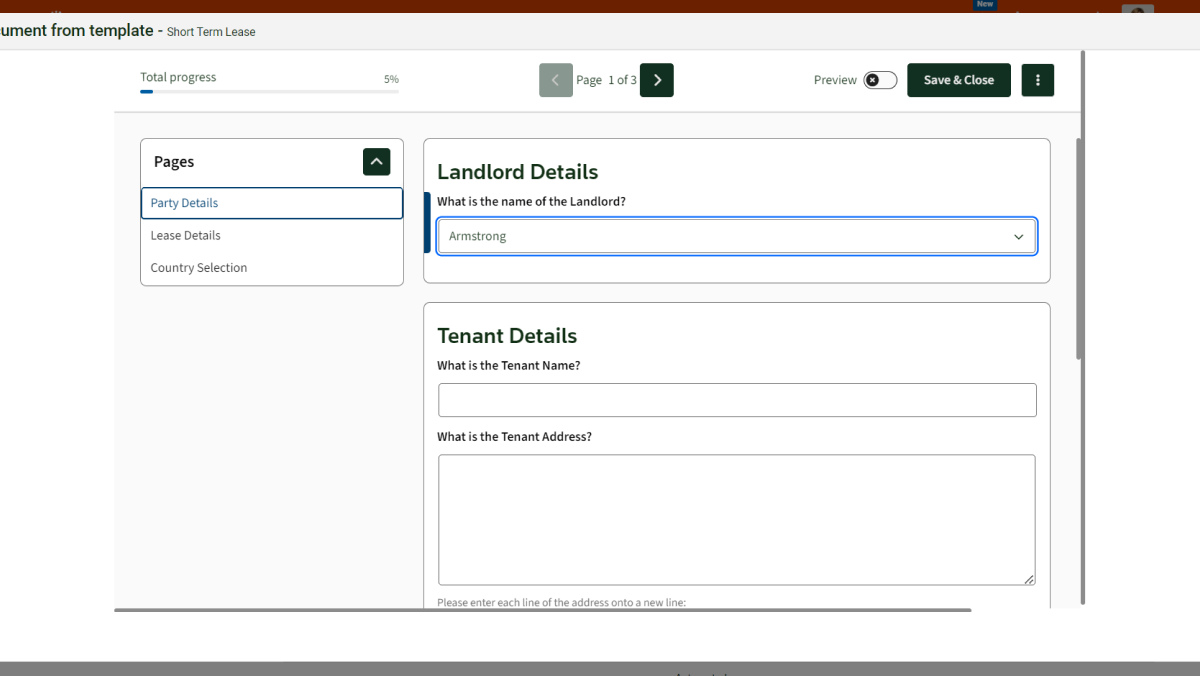Click the Tenant Name input field
The height and width of the screenshot is (676, 1200).
tap(736, 400)
